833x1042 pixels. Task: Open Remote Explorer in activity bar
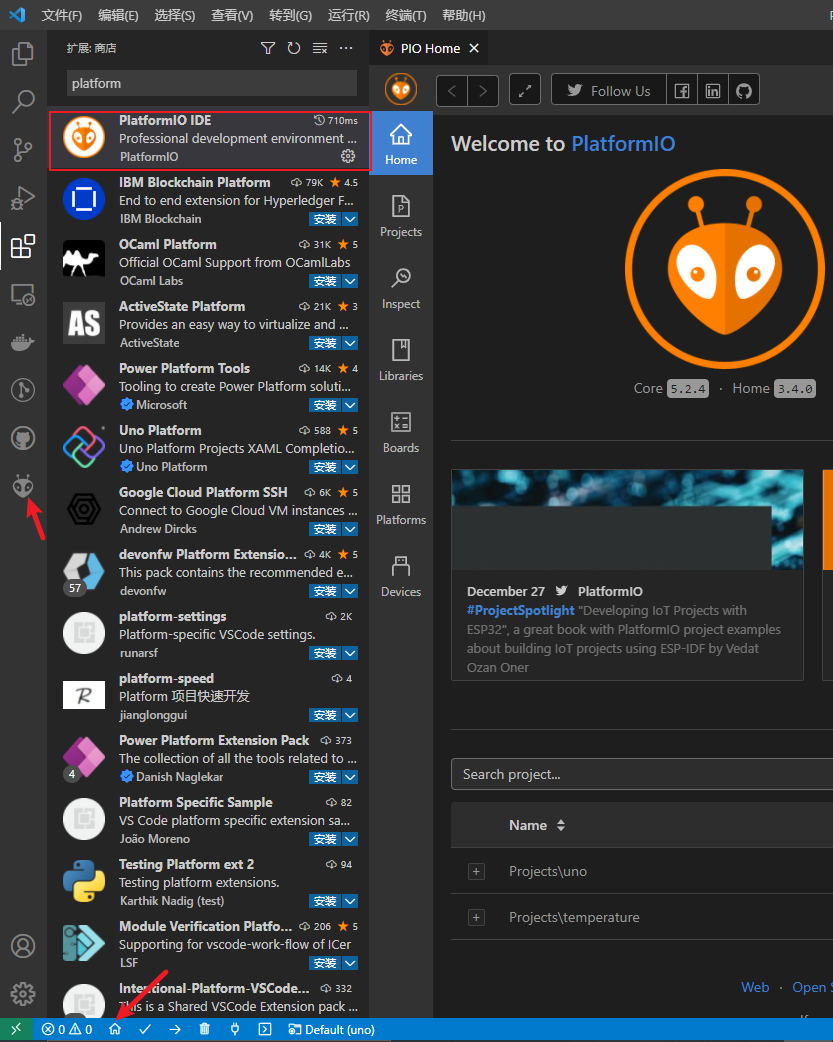tap(23, 294)
